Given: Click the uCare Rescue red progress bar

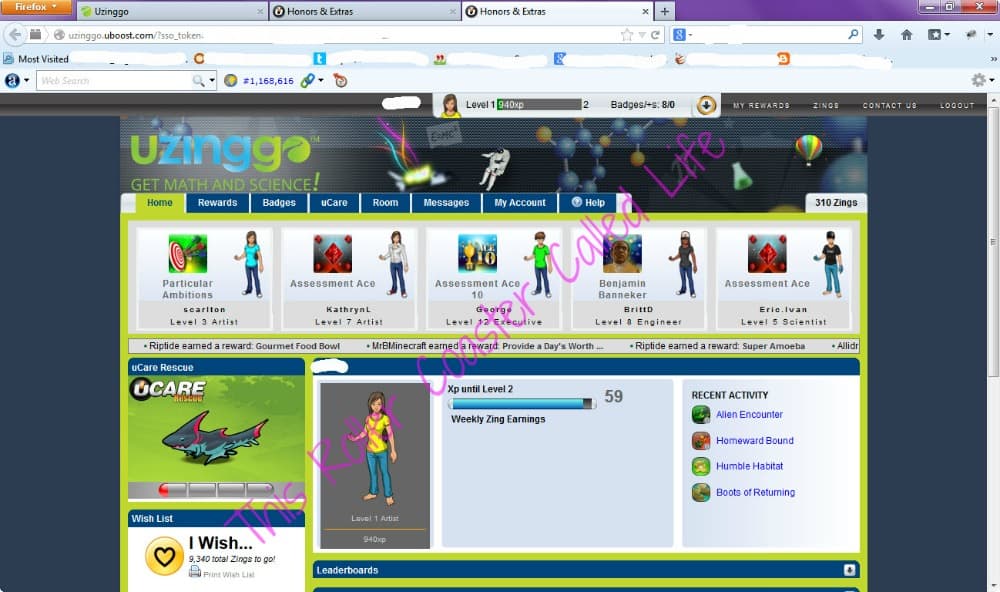Looking at the screenshot, I should (216, 489).
